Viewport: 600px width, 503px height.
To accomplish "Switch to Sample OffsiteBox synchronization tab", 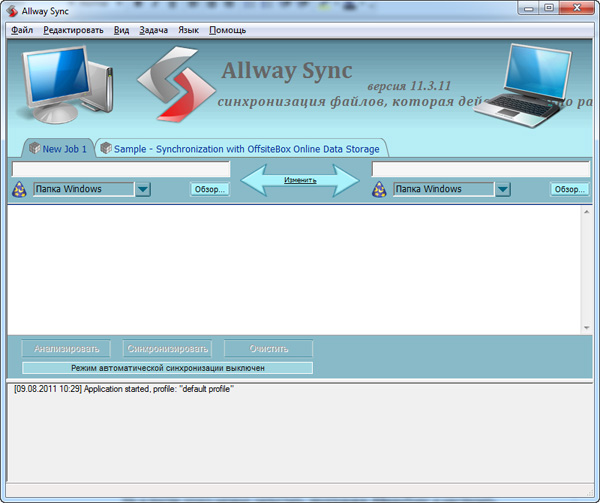I will point(245,149).
